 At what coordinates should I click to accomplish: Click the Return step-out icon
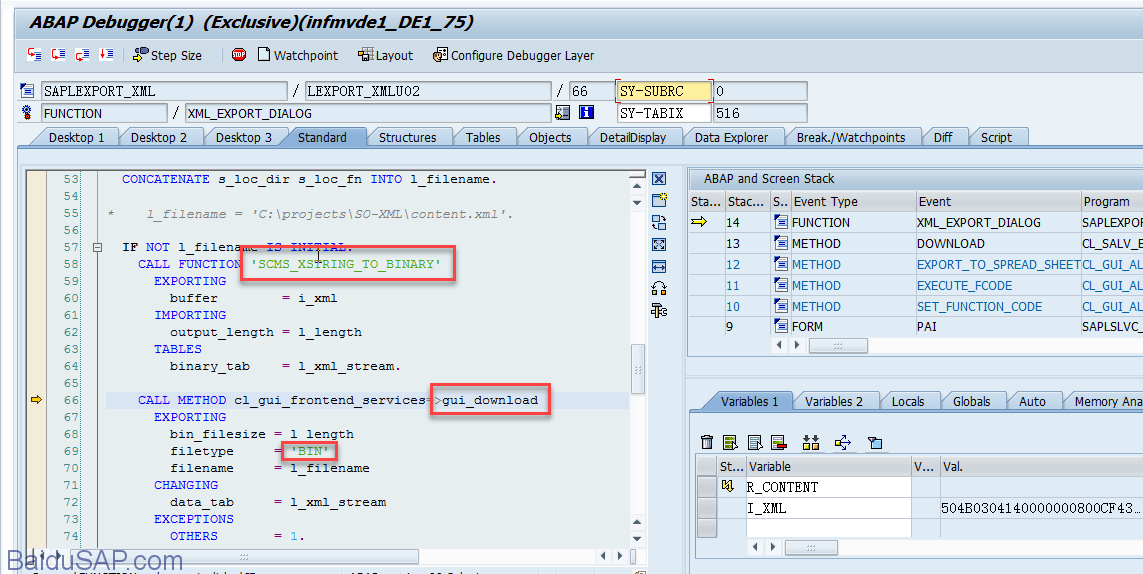82,55
